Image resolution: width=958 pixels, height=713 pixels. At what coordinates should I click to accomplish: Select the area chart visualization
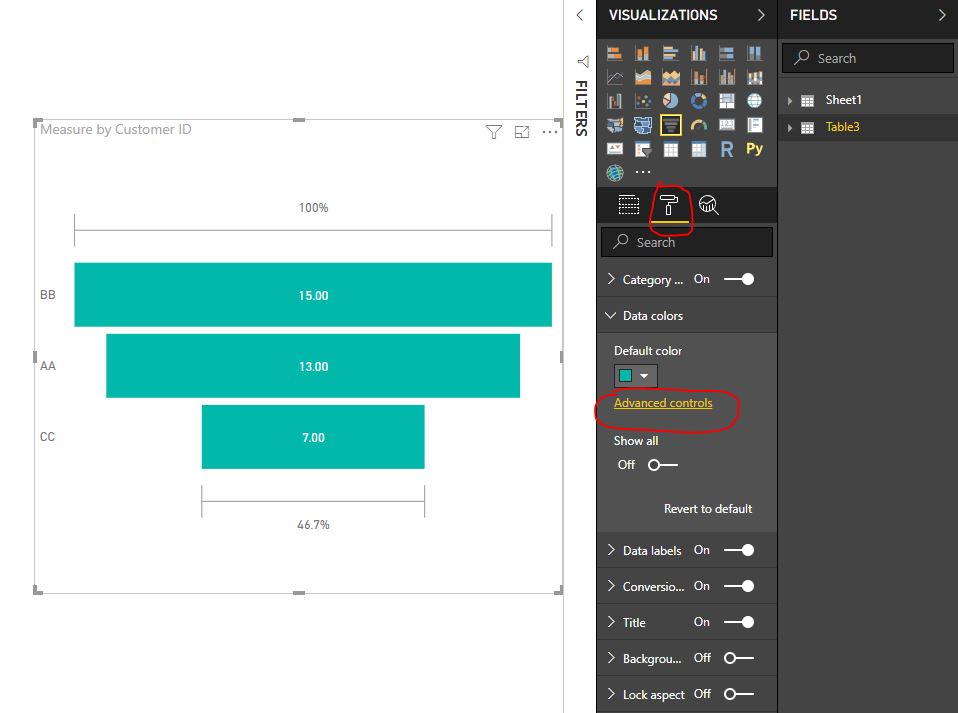point(642,78)
